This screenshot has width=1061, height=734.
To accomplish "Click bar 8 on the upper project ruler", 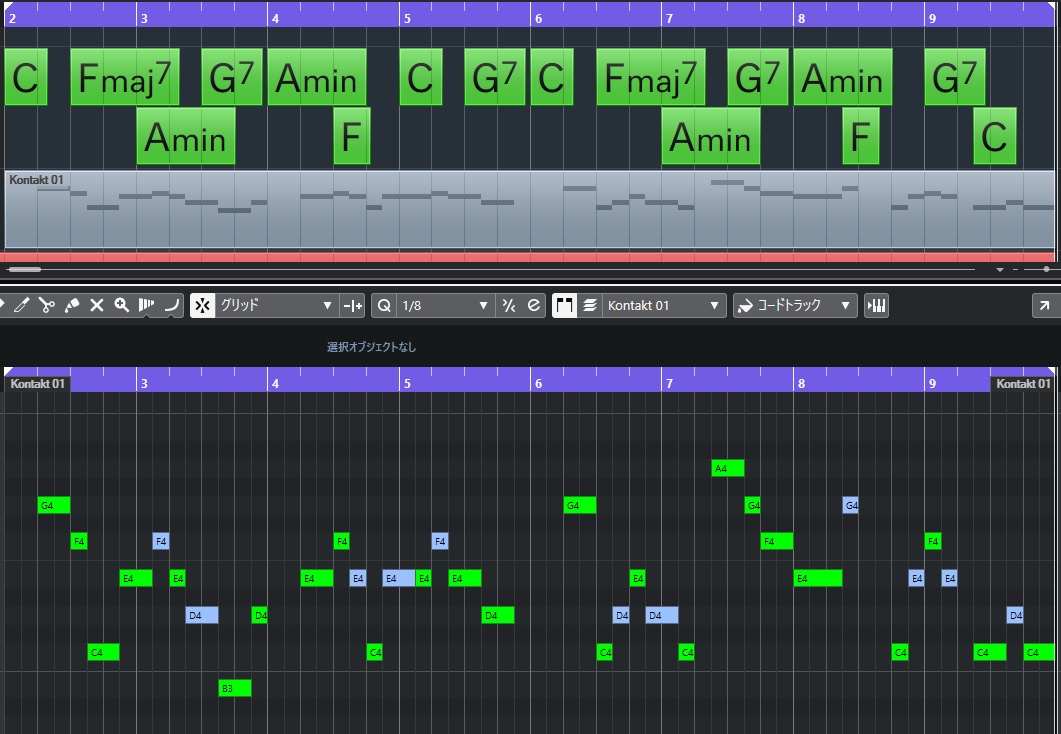I will coord(801,18).
